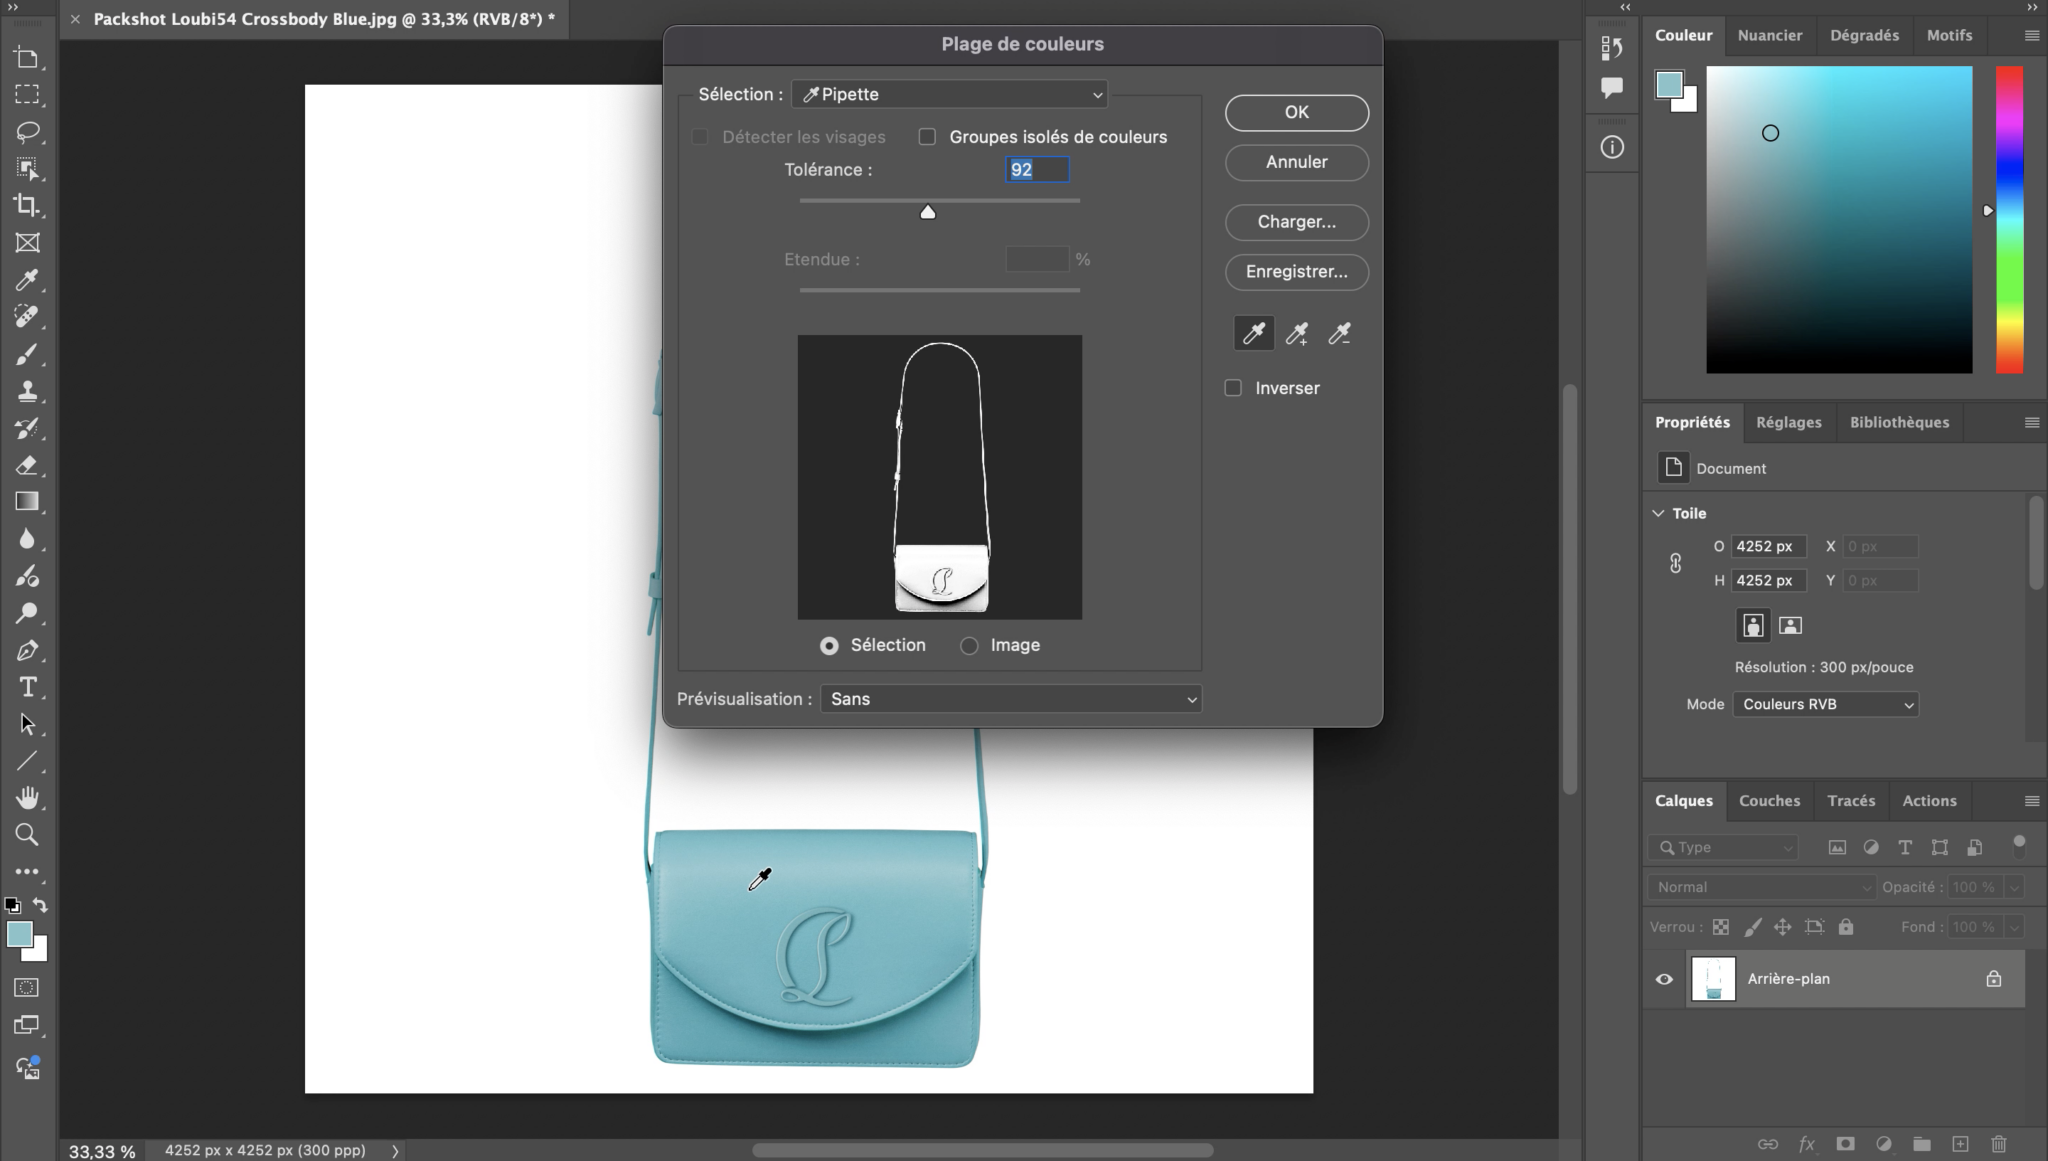Screen dimensions: 2048x1161
Task: Click the delete layer trash icon
Action: click(x=1998, y=1143)
